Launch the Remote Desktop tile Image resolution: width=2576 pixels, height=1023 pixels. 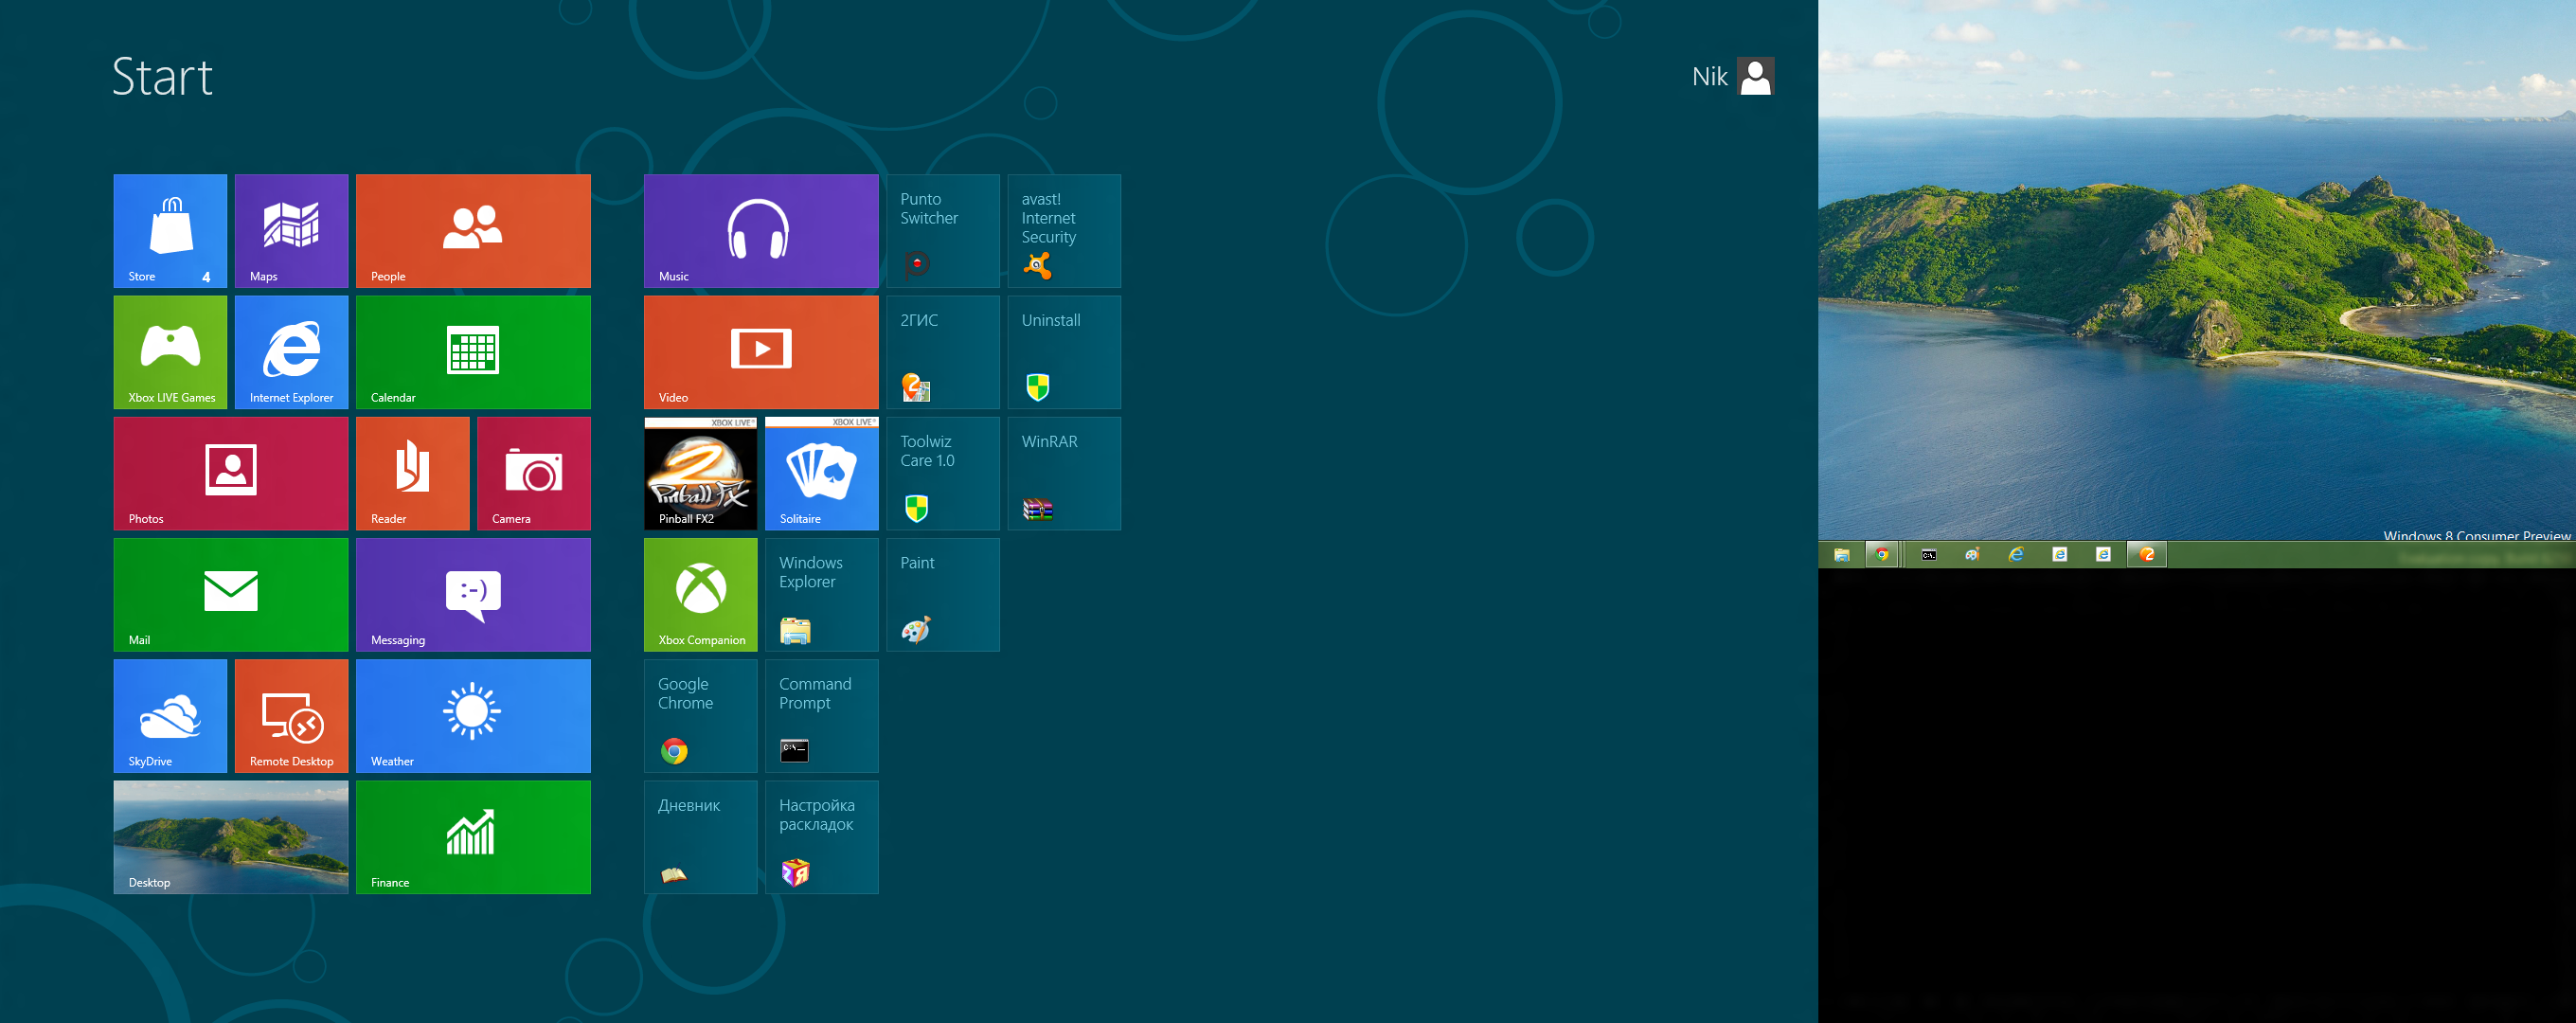tap(291, 716)
